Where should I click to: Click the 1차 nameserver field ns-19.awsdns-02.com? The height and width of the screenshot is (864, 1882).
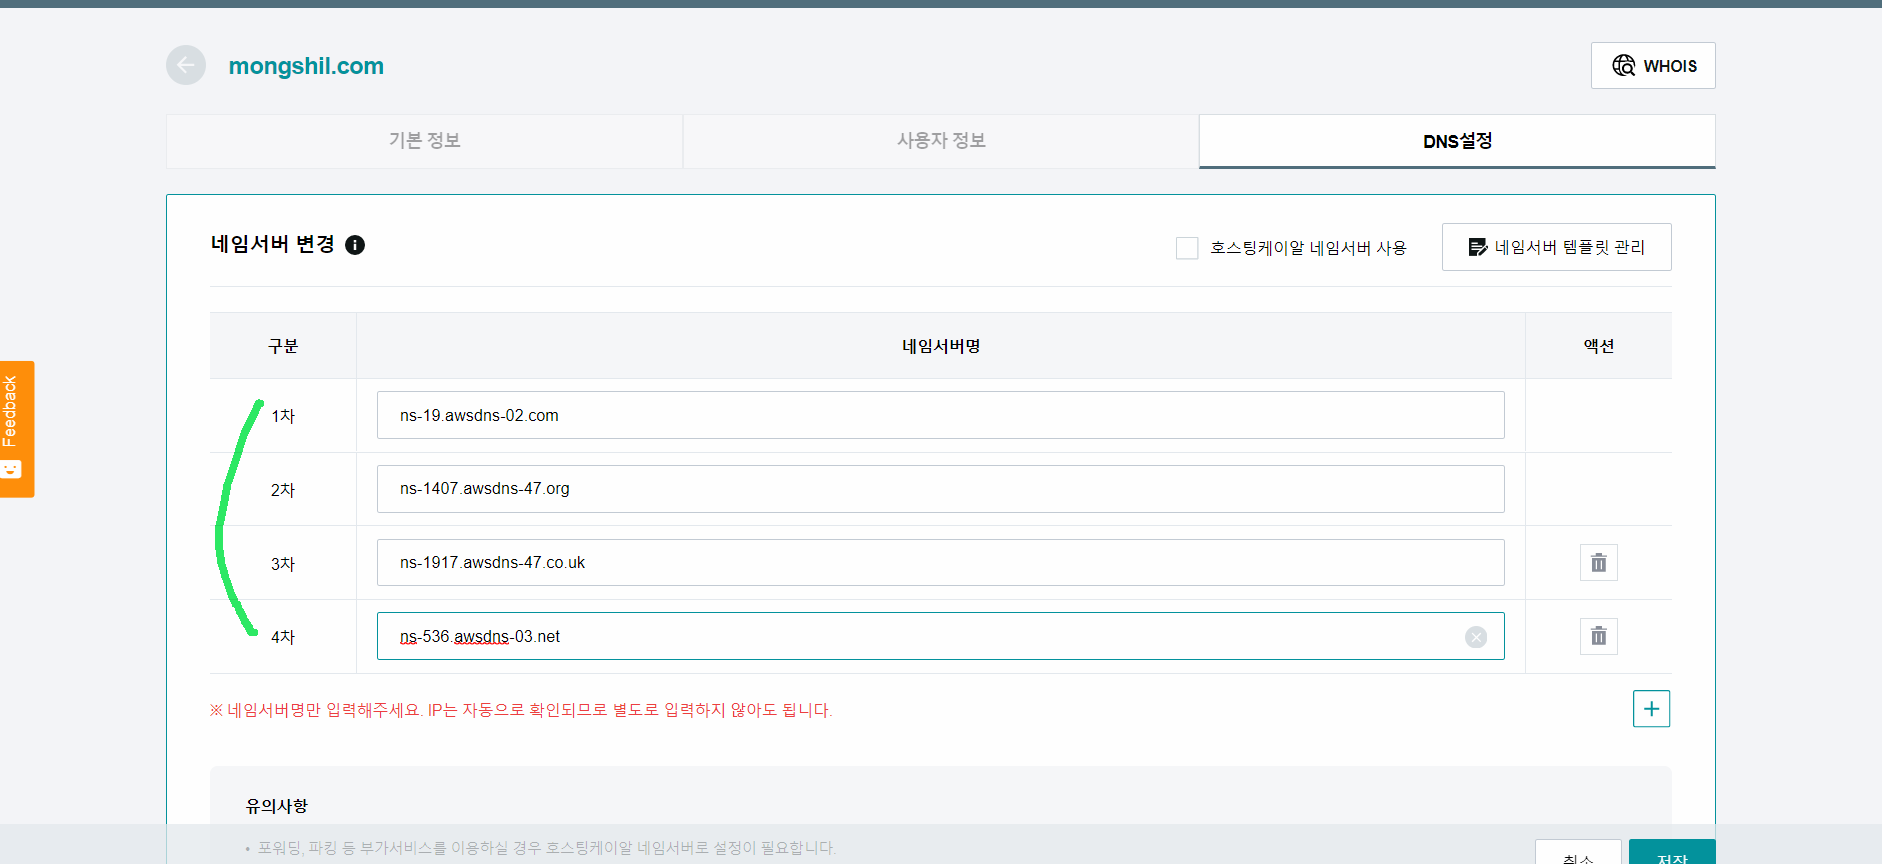tap(940, 415)
